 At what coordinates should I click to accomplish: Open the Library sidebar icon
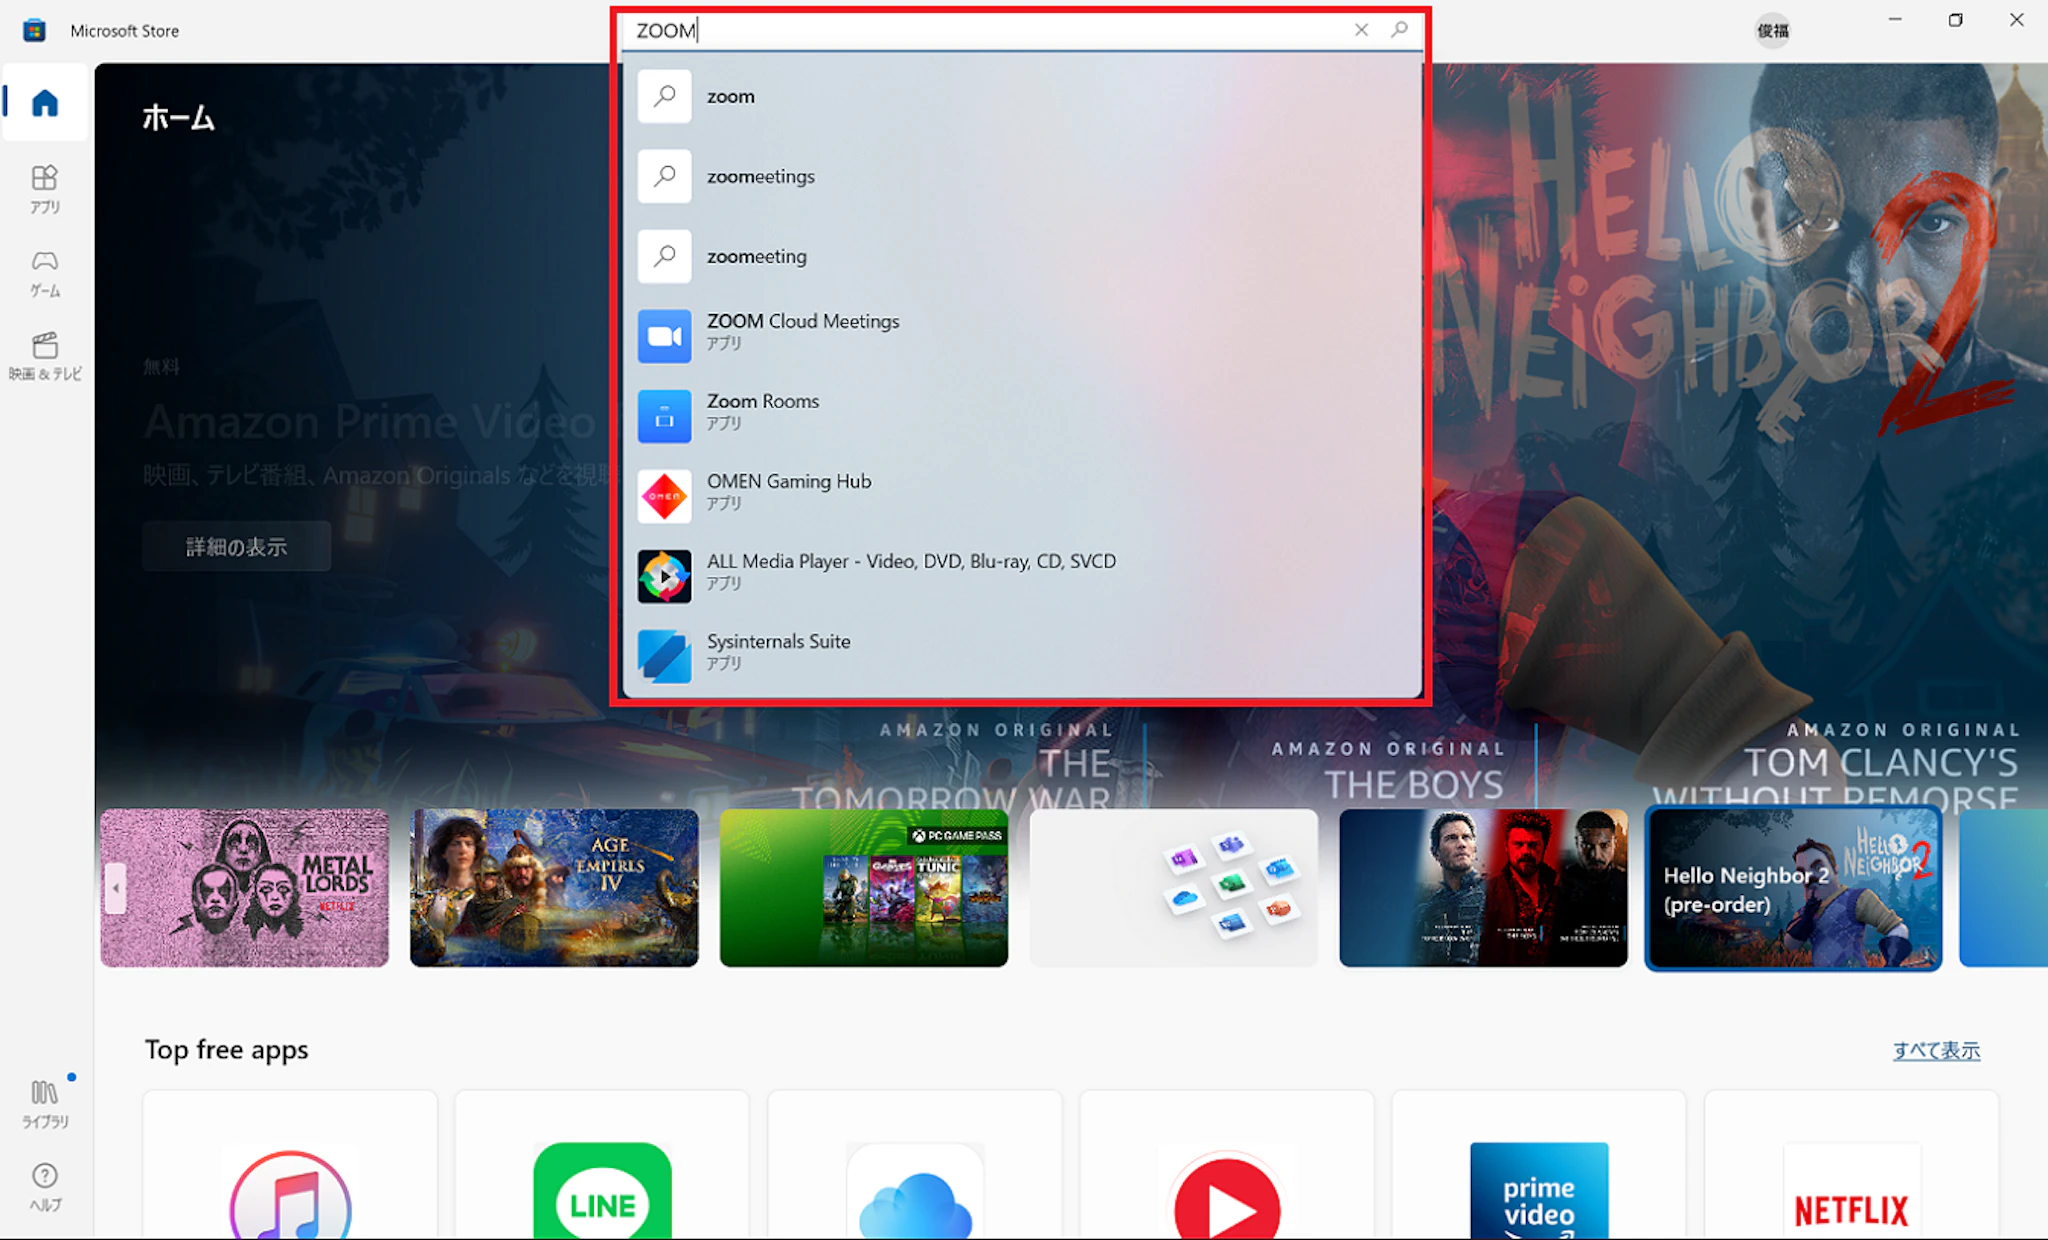pyautogui.click(x=45, y=1102)
